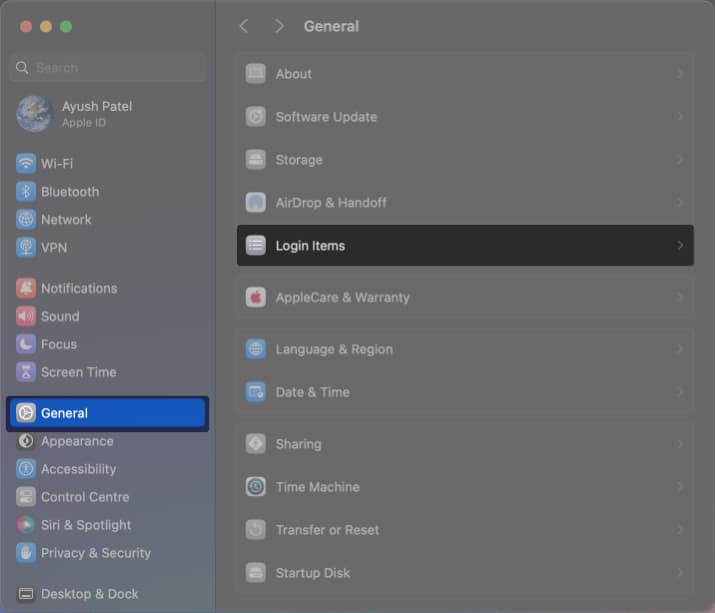This screenshot has height=613, width=715.
Task: Open Login Items text label
Action: point(310,245)
